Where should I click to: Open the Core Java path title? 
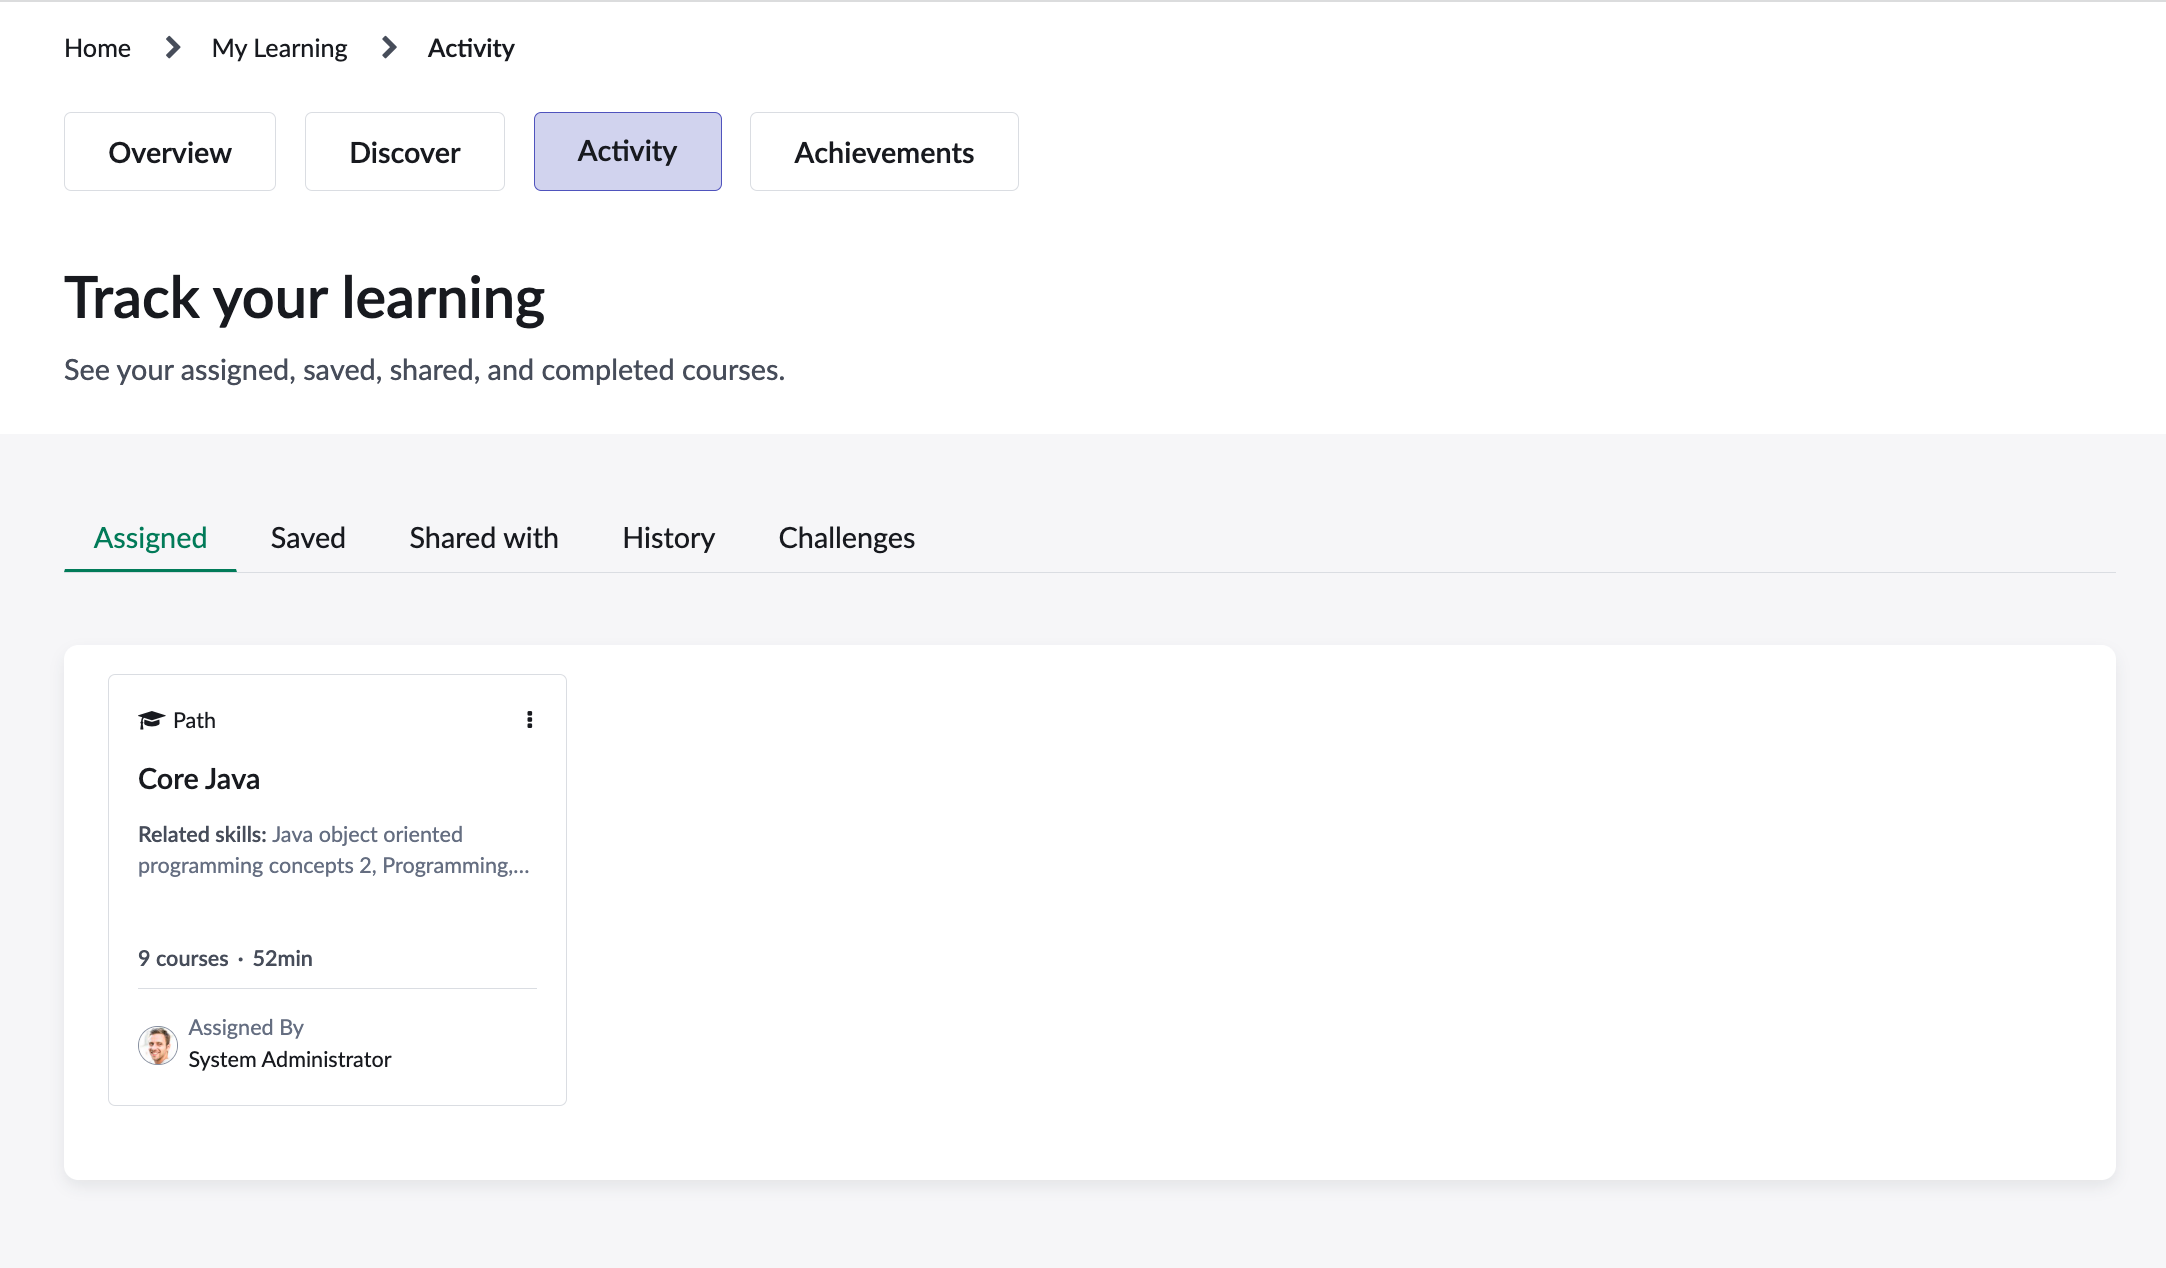click(x=199, y=779)
